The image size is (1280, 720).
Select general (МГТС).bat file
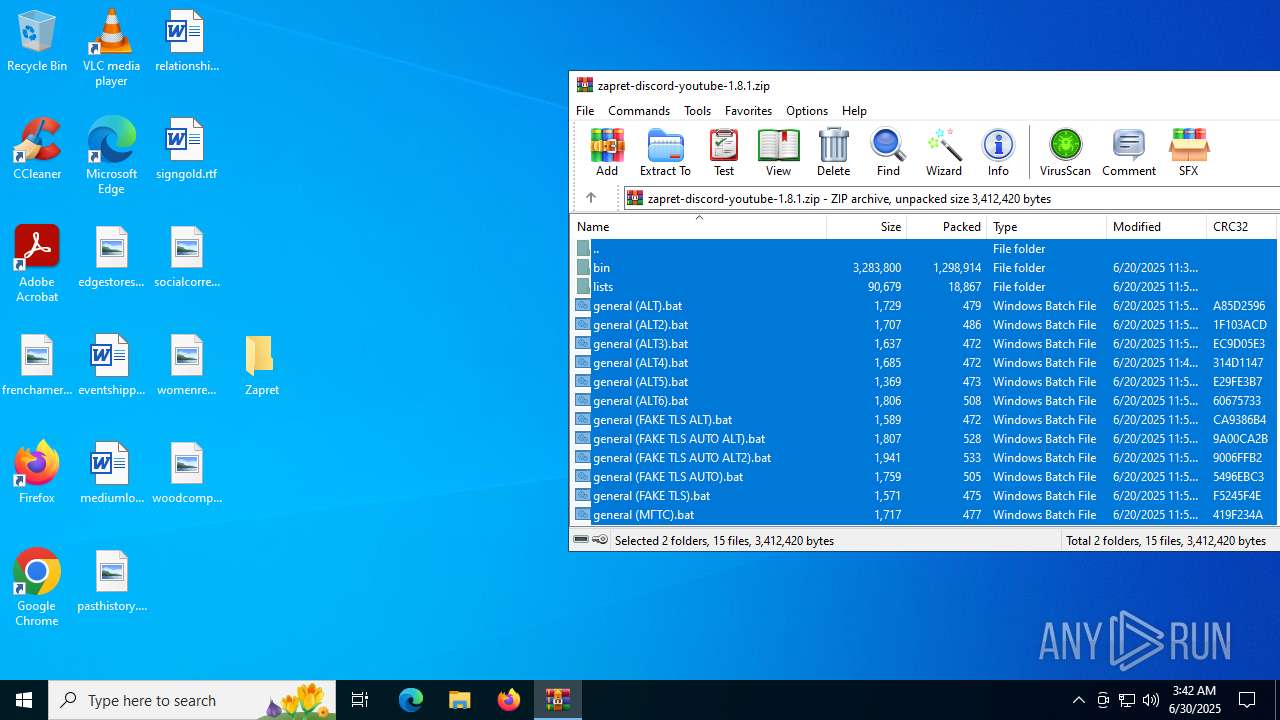coord(924,515)
